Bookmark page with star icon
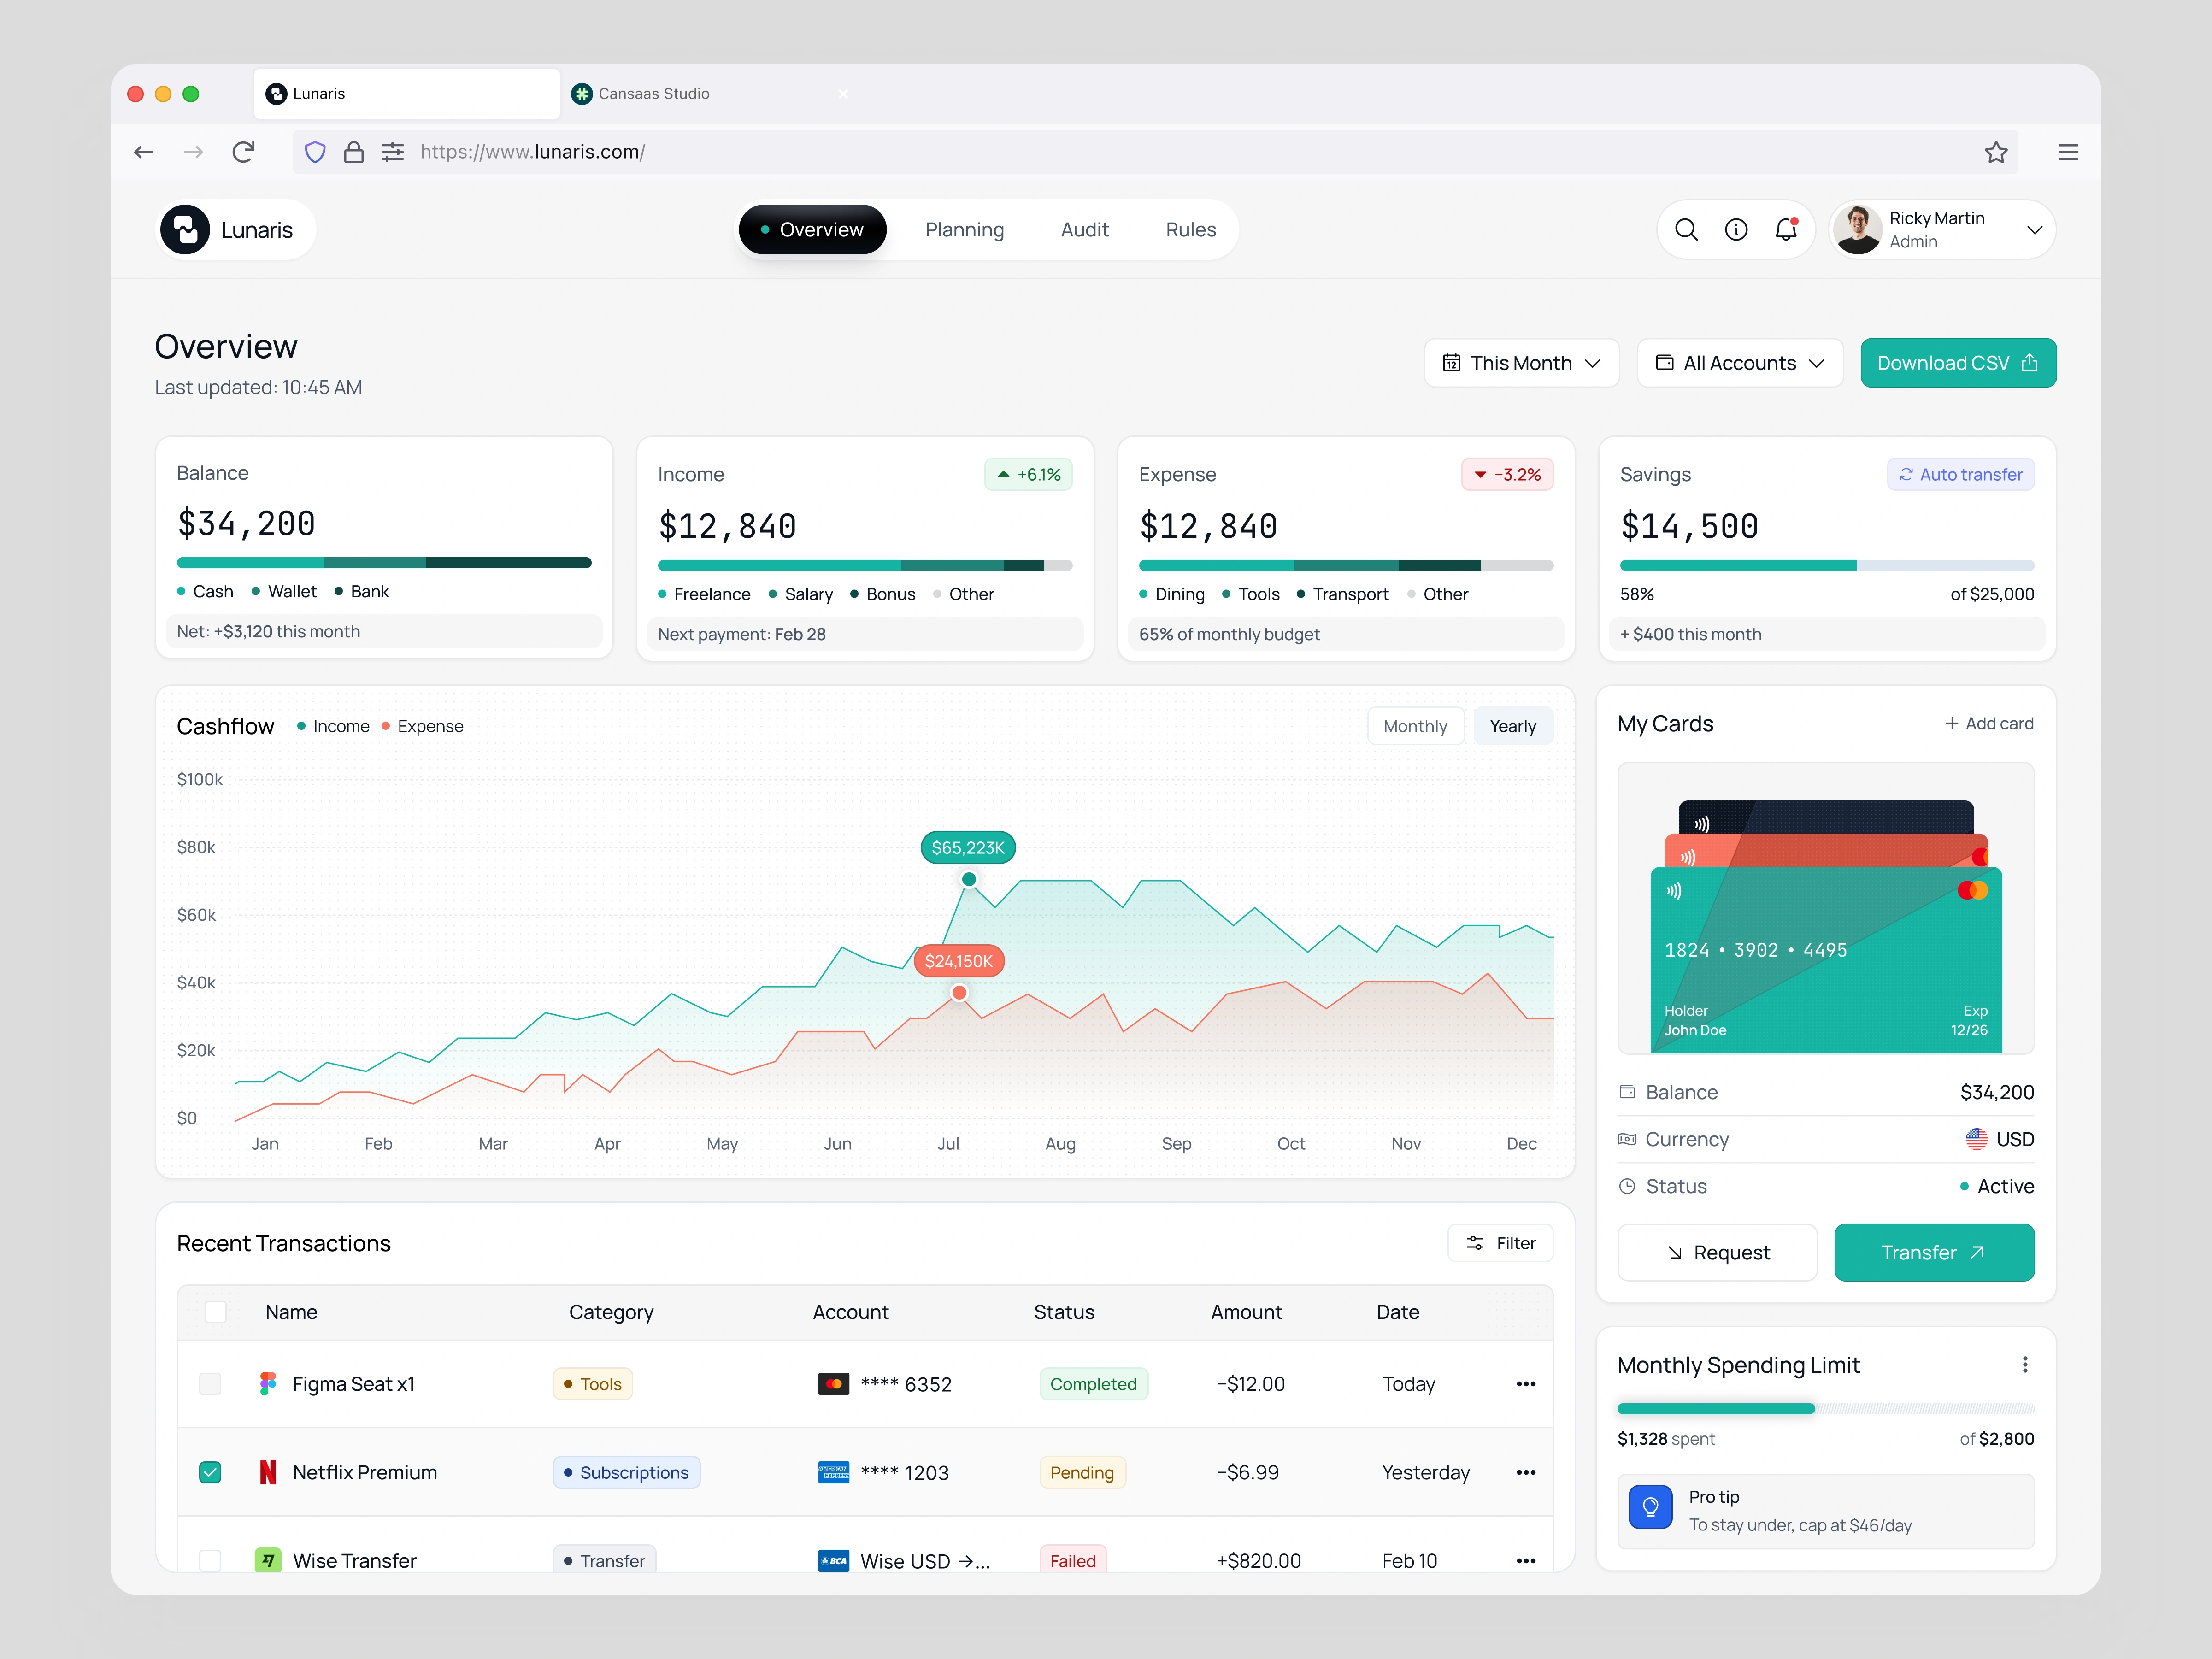2212x1659 pixels. point(1996,152)
